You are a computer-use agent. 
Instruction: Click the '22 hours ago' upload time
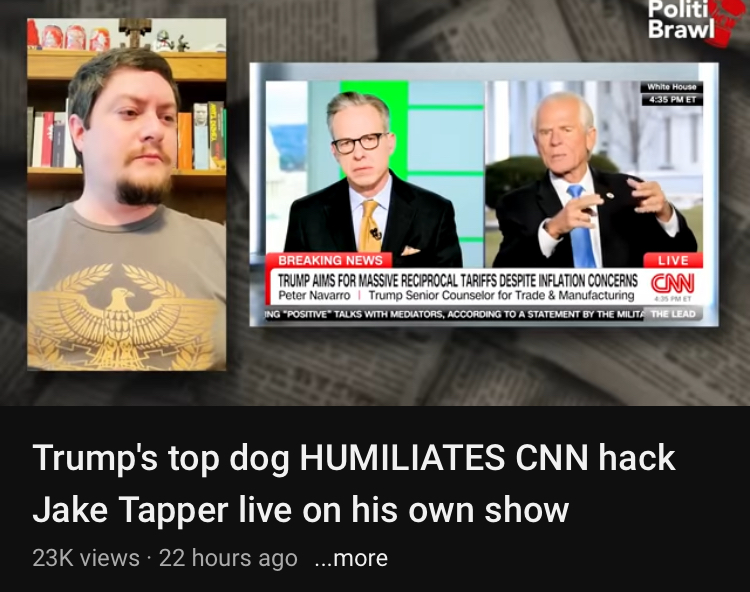[x=228, y=558]
